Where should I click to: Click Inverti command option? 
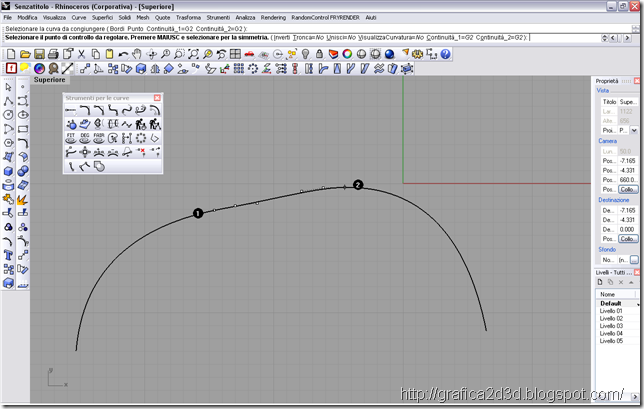coord(282,37)
